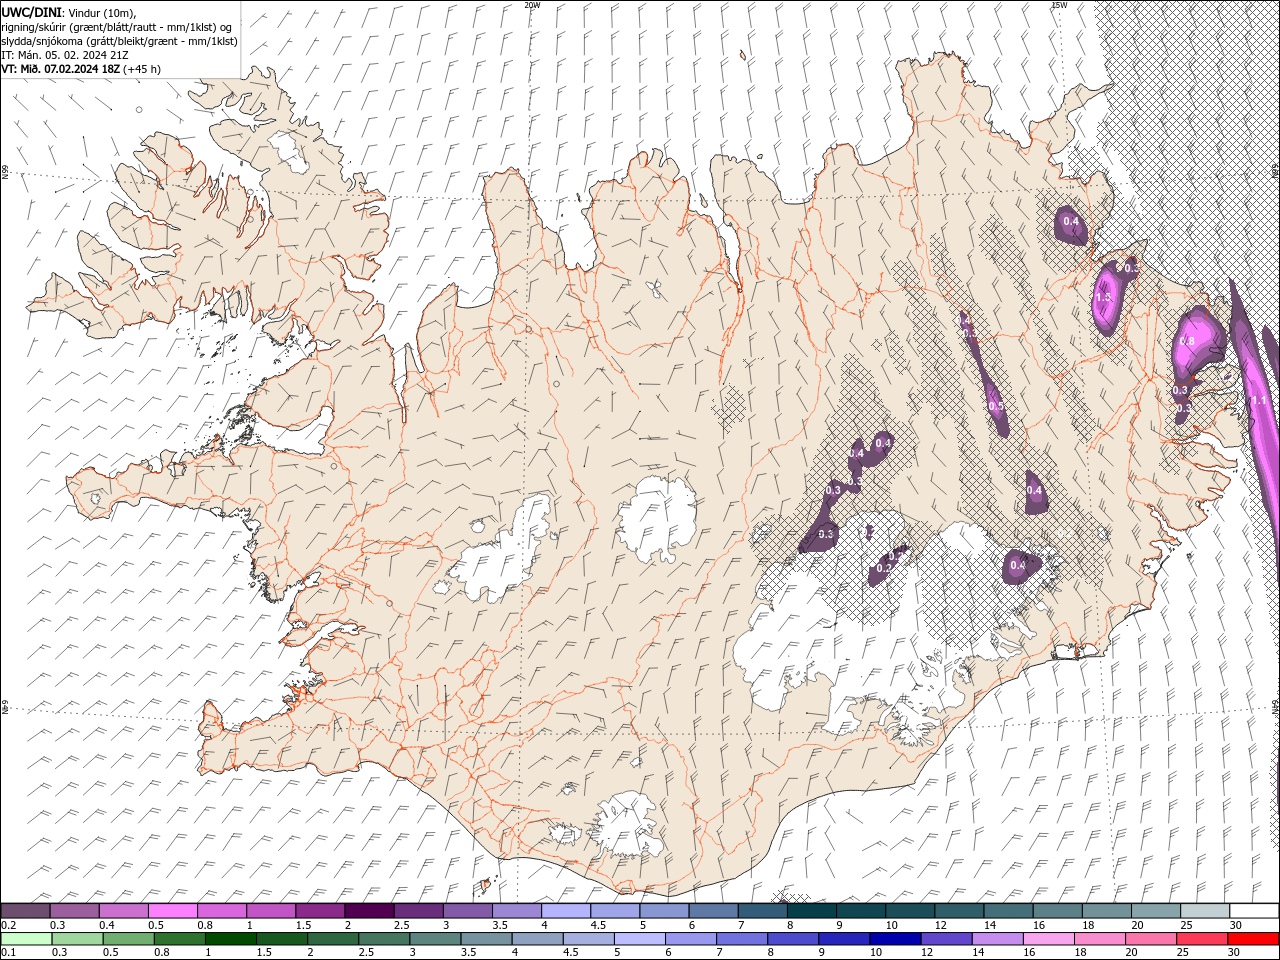
Task: Pick the light grey snow swatch labelled 25
Action: pos(1206,911)
